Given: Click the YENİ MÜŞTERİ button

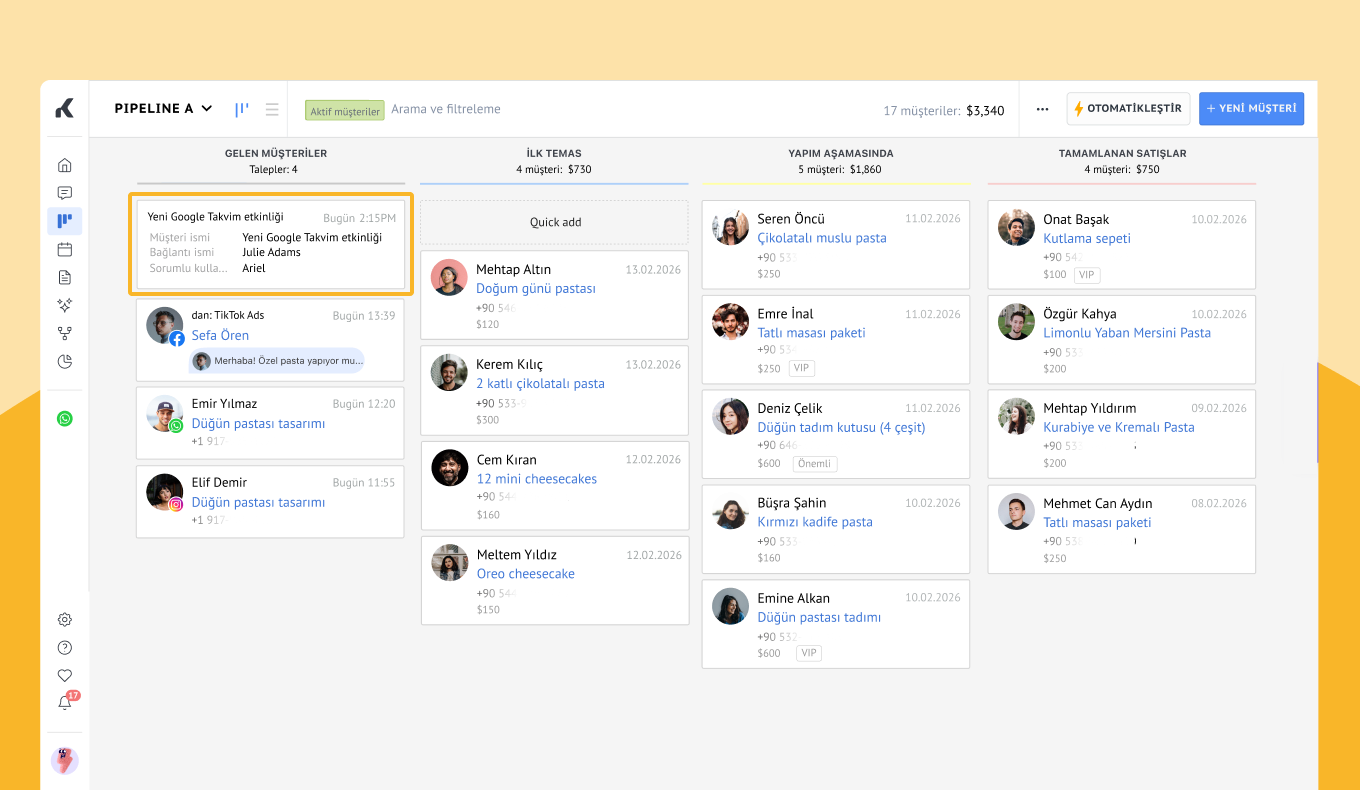Looking at the screenshot, I should [1251, 108].
